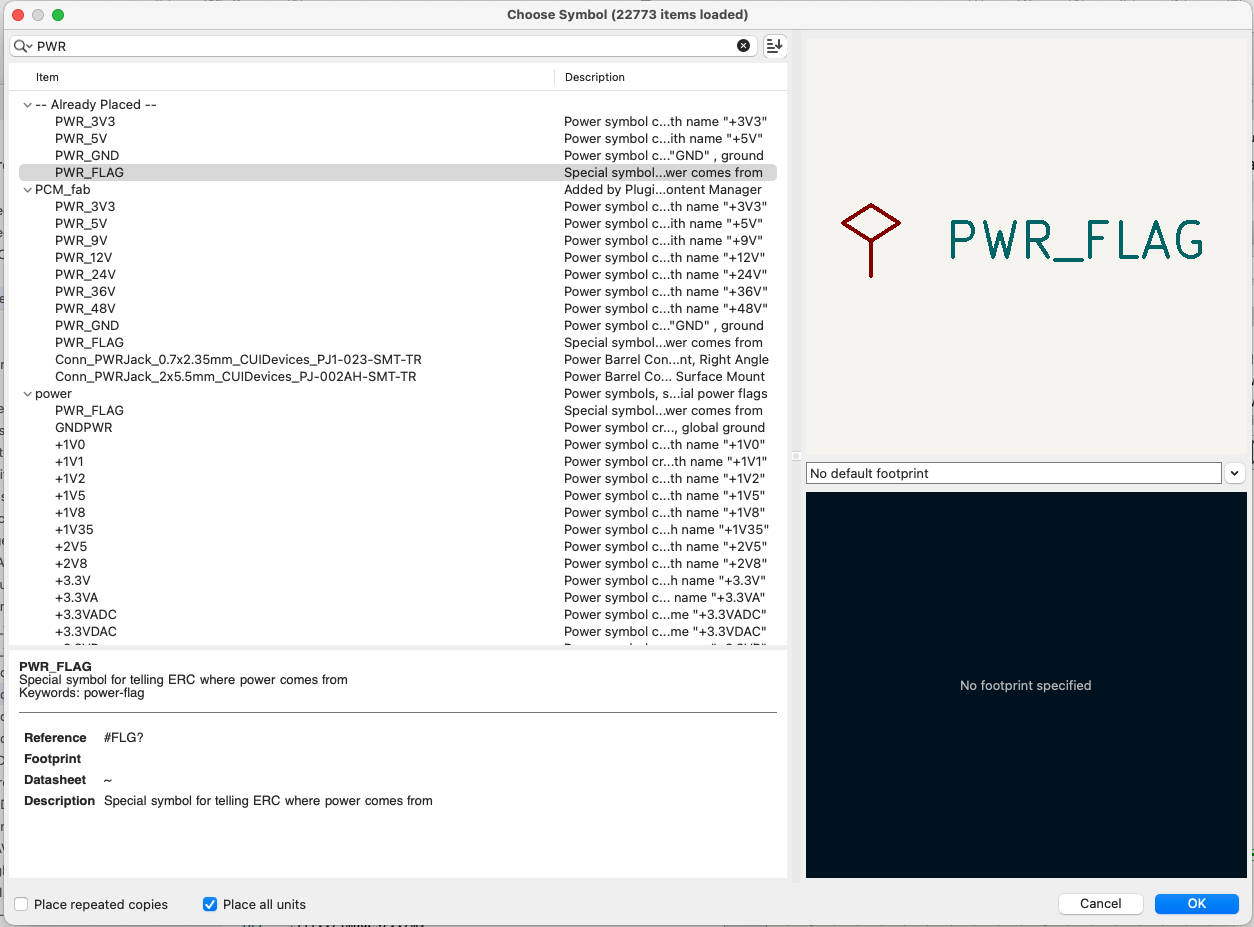The width and height of the screenshot is (1254, 927).
Task: Open the default footprint dropdown
Action: point(1234,473)
